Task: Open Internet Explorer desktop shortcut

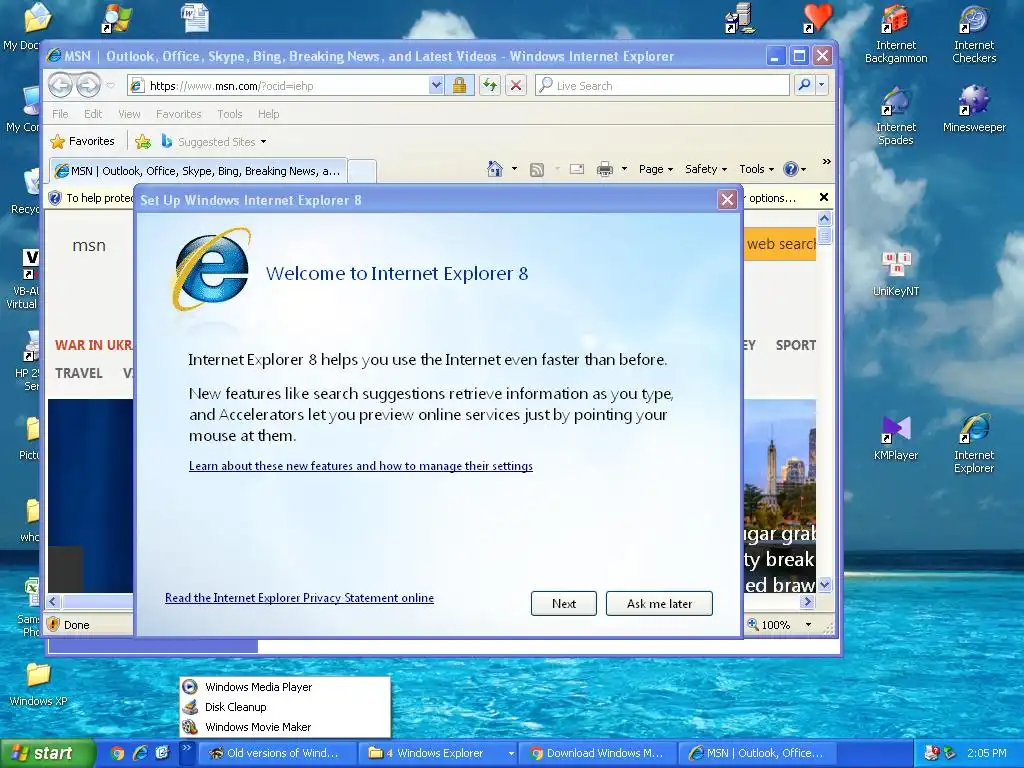Action: click(974, 444)
